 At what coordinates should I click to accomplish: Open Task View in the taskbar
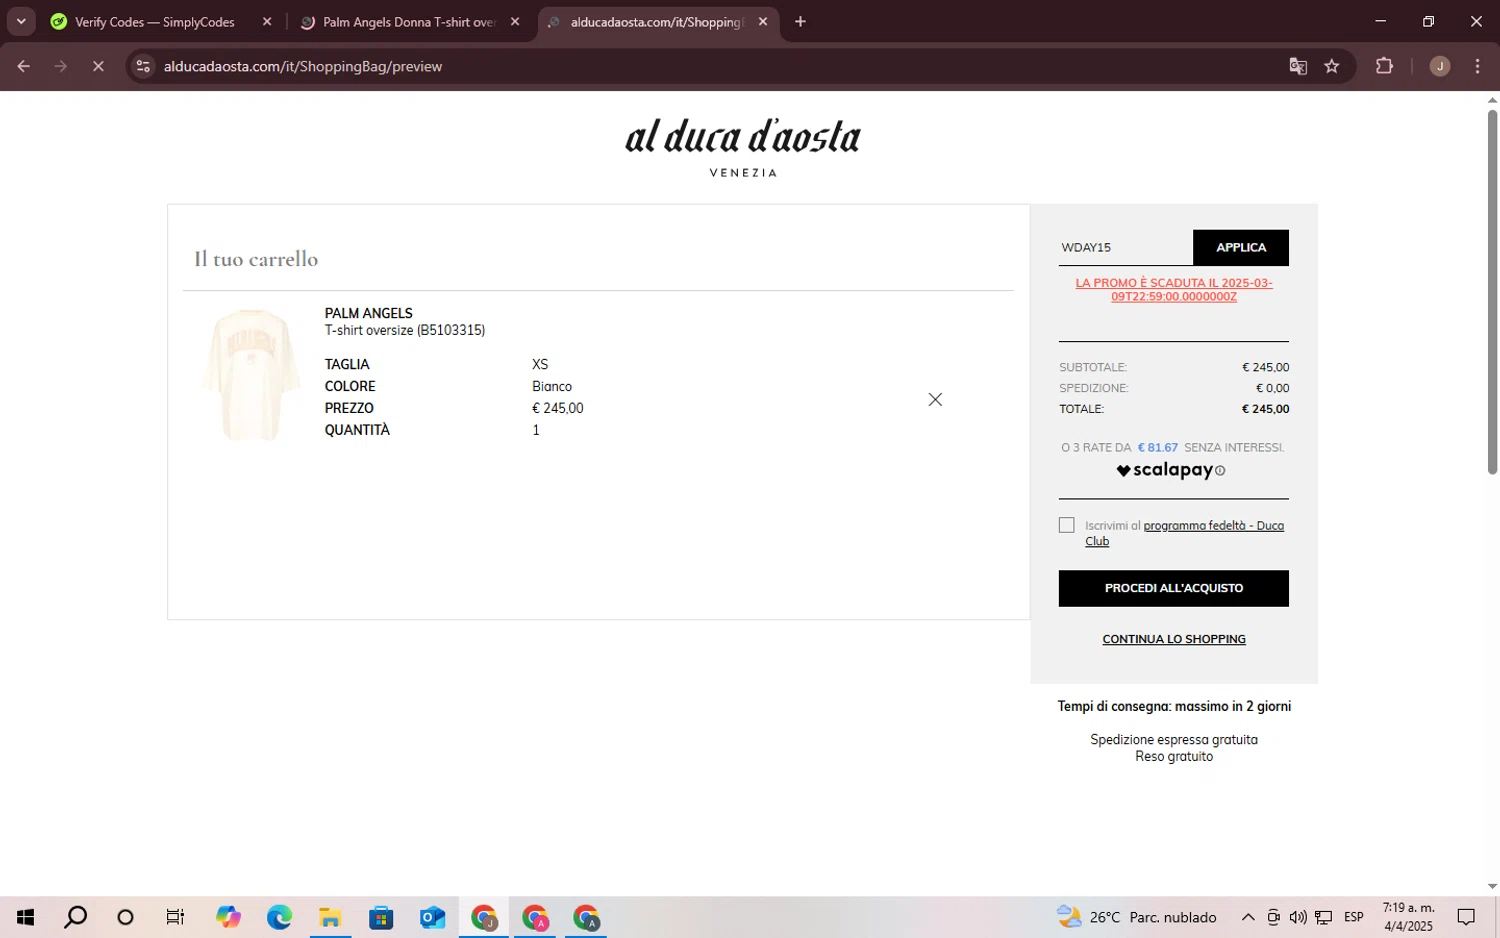[175, 917]
